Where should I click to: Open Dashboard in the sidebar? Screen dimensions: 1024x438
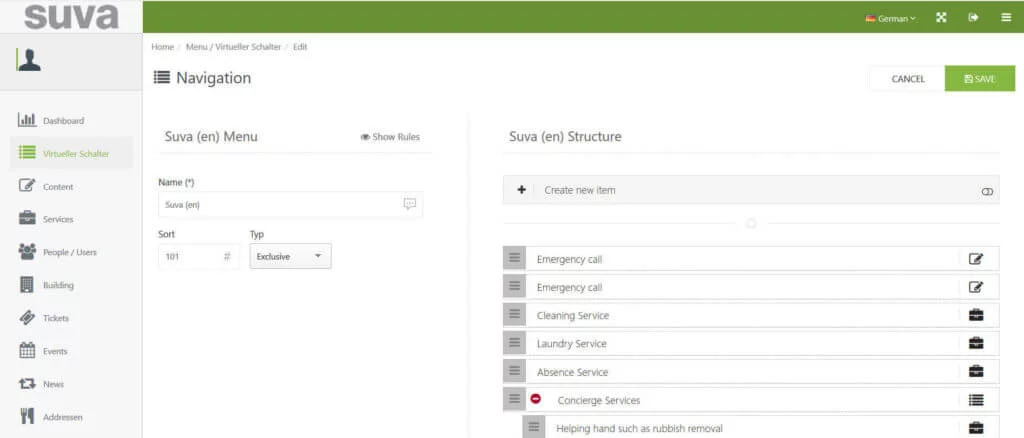(x=62, y=121)
